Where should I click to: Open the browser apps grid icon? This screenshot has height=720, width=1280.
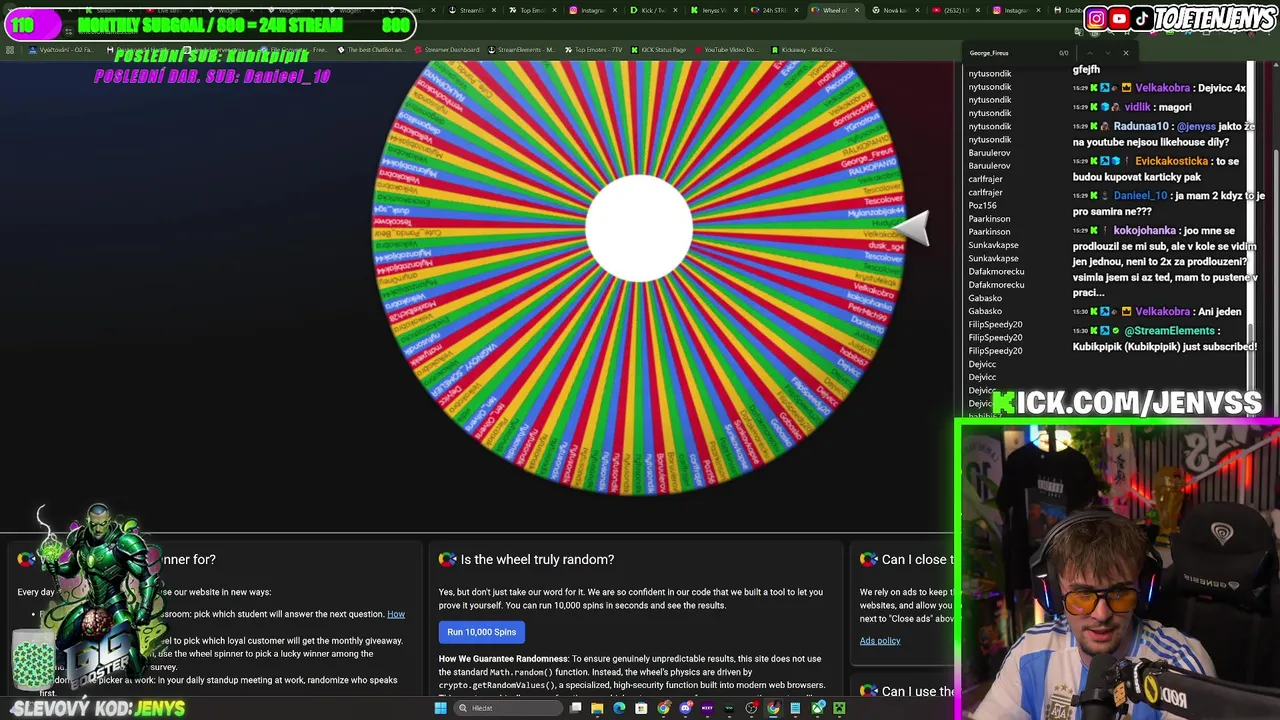pos(10,50)
